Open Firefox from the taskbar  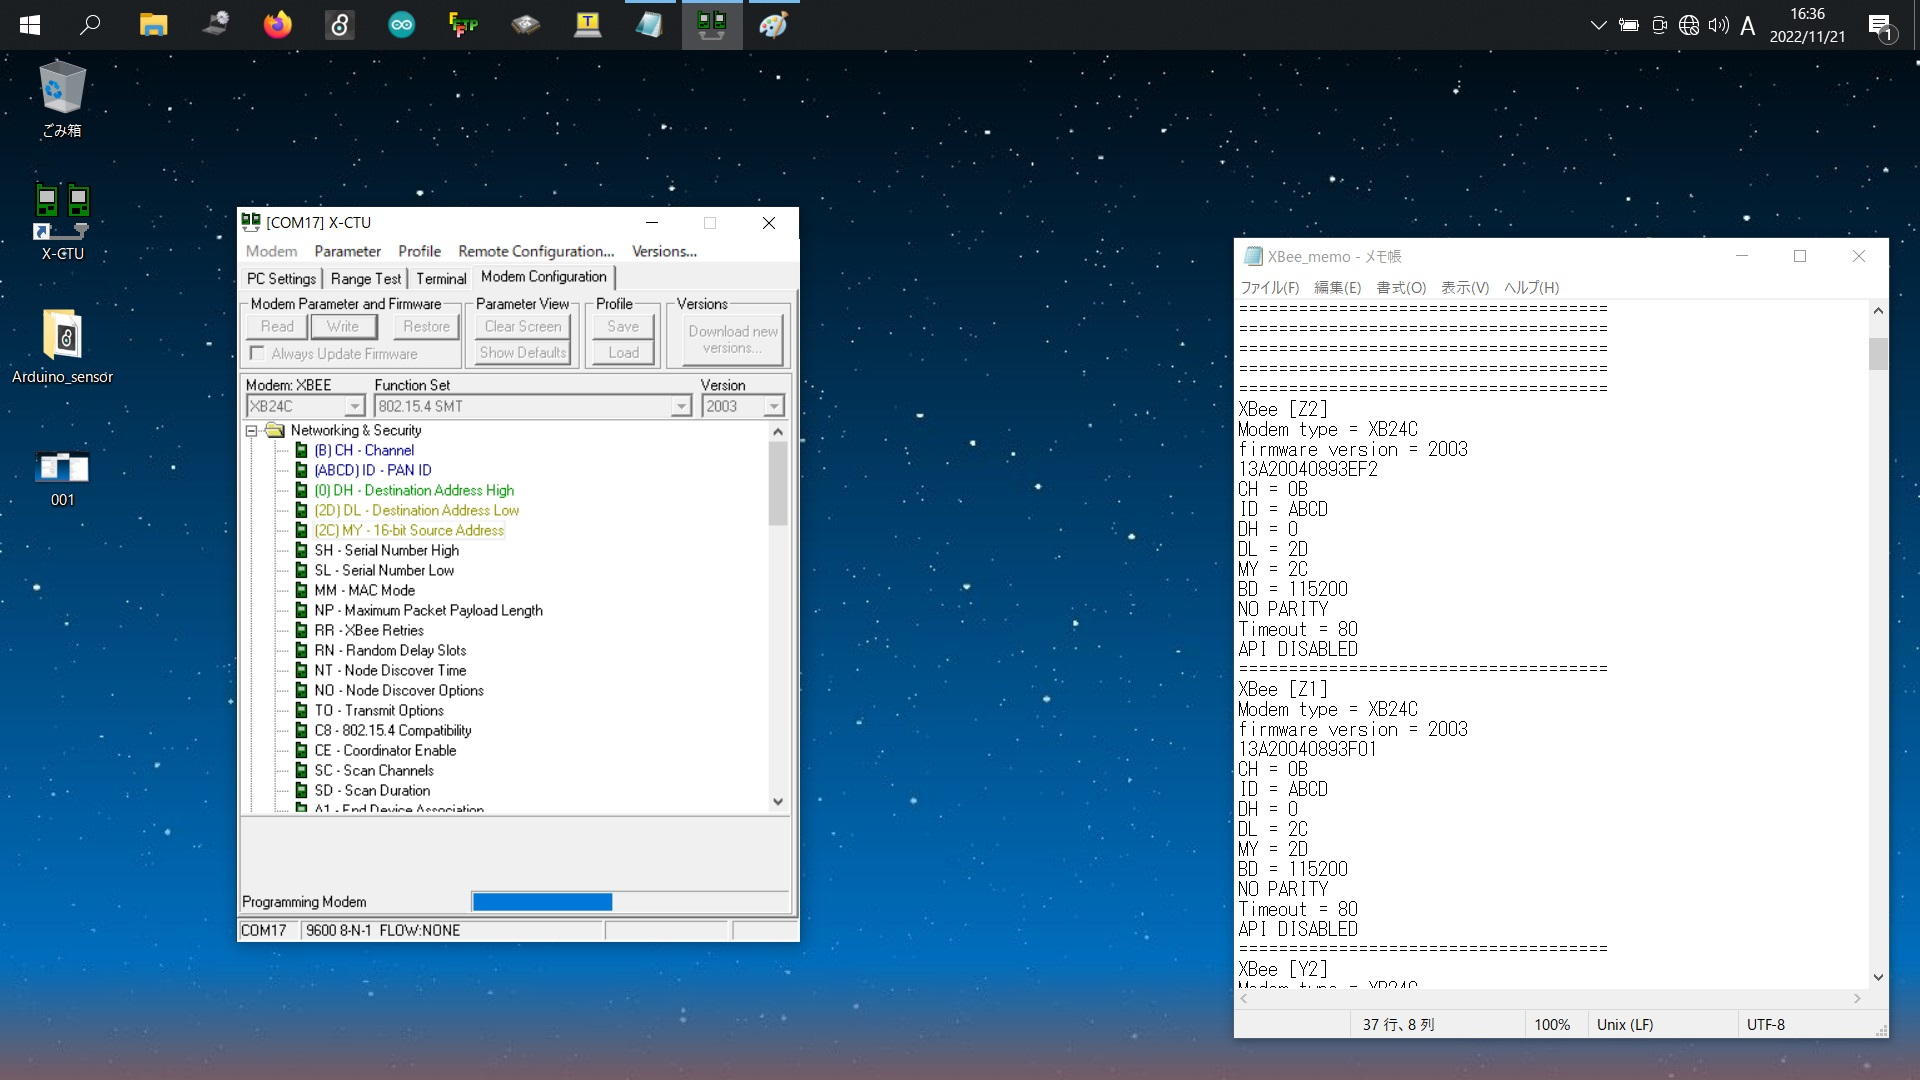[x=277, y=25]
